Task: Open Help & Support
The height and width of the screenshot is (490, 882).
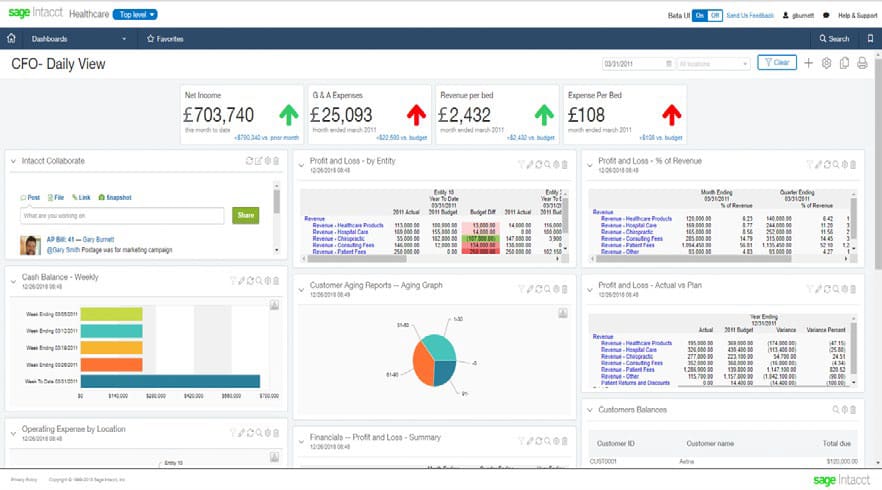Action: [x=857, y=15]
